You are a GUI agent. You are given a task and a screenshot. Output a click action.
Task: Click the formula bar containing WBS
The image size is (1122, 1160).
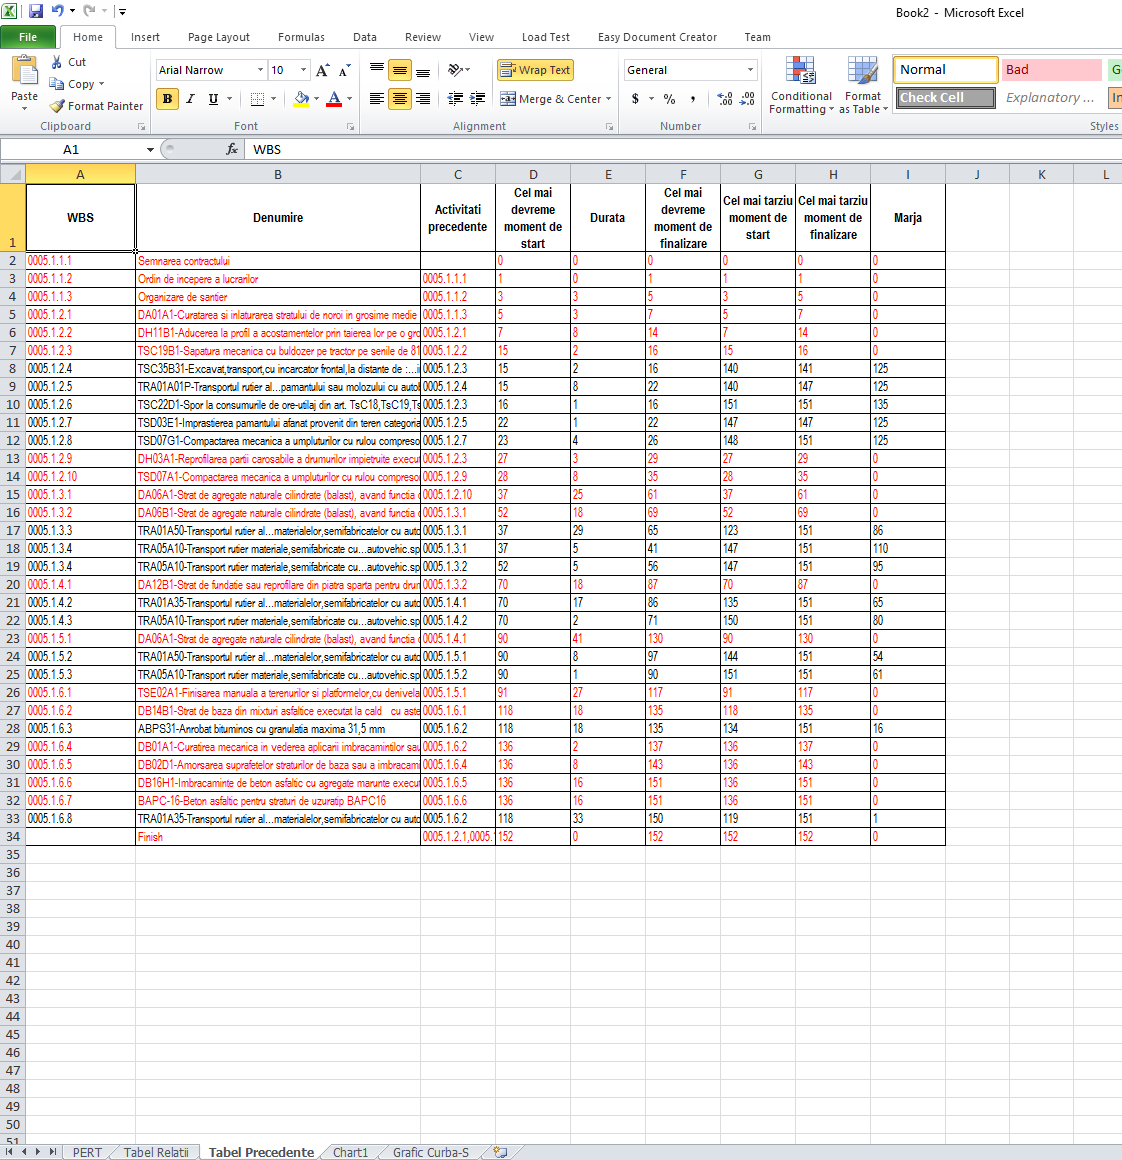click(x=684, y=149)
